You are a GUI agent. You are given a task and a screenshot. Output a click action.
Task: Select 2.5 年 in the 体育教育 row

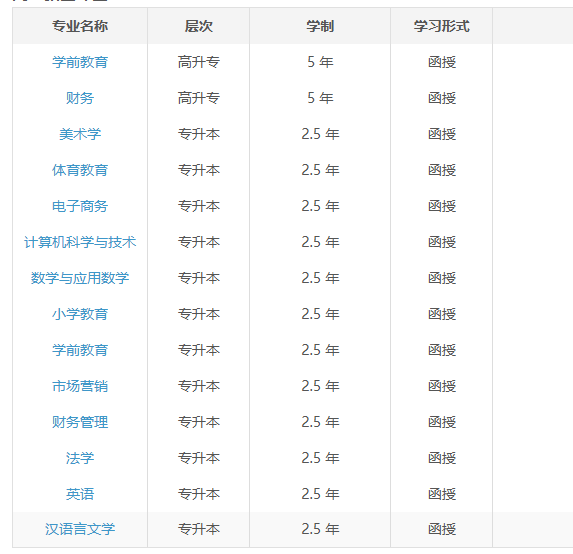[320, 170]
